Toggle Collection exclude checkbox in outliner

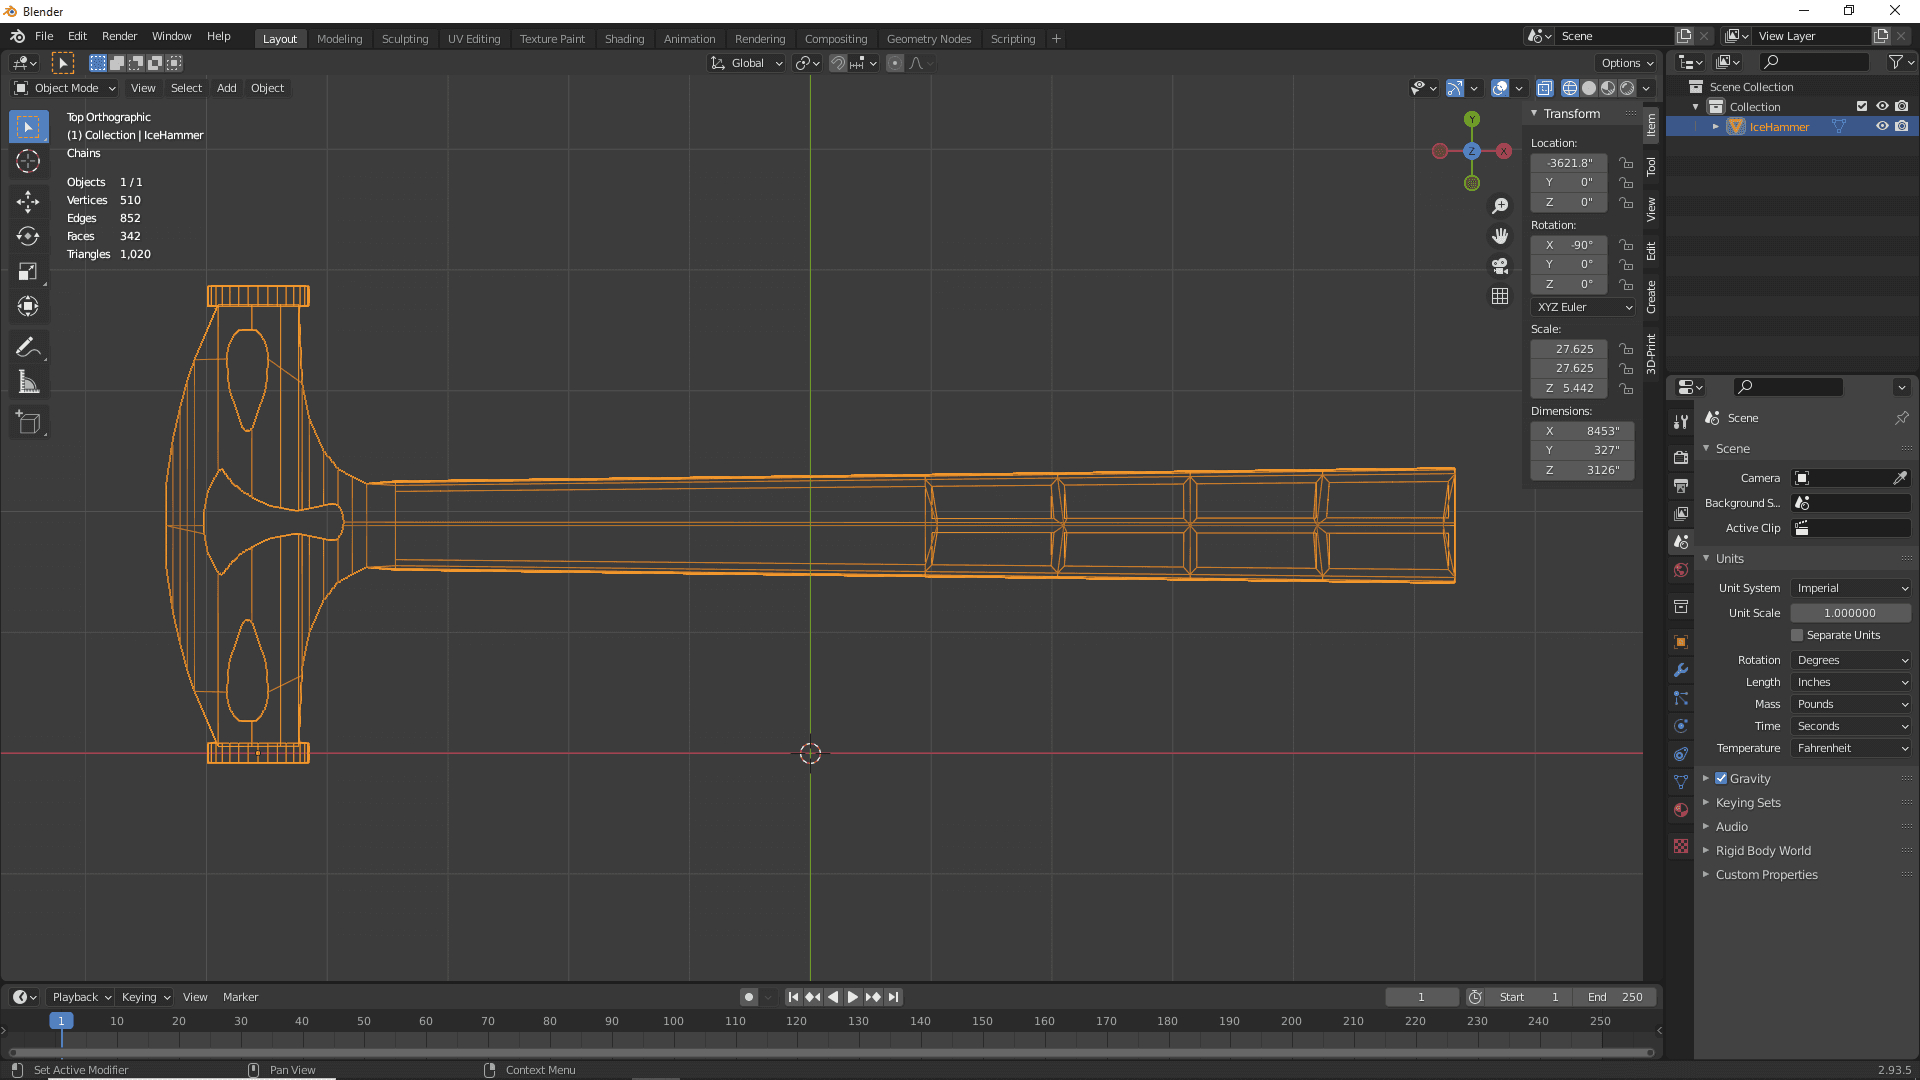tap(1862, 106)
